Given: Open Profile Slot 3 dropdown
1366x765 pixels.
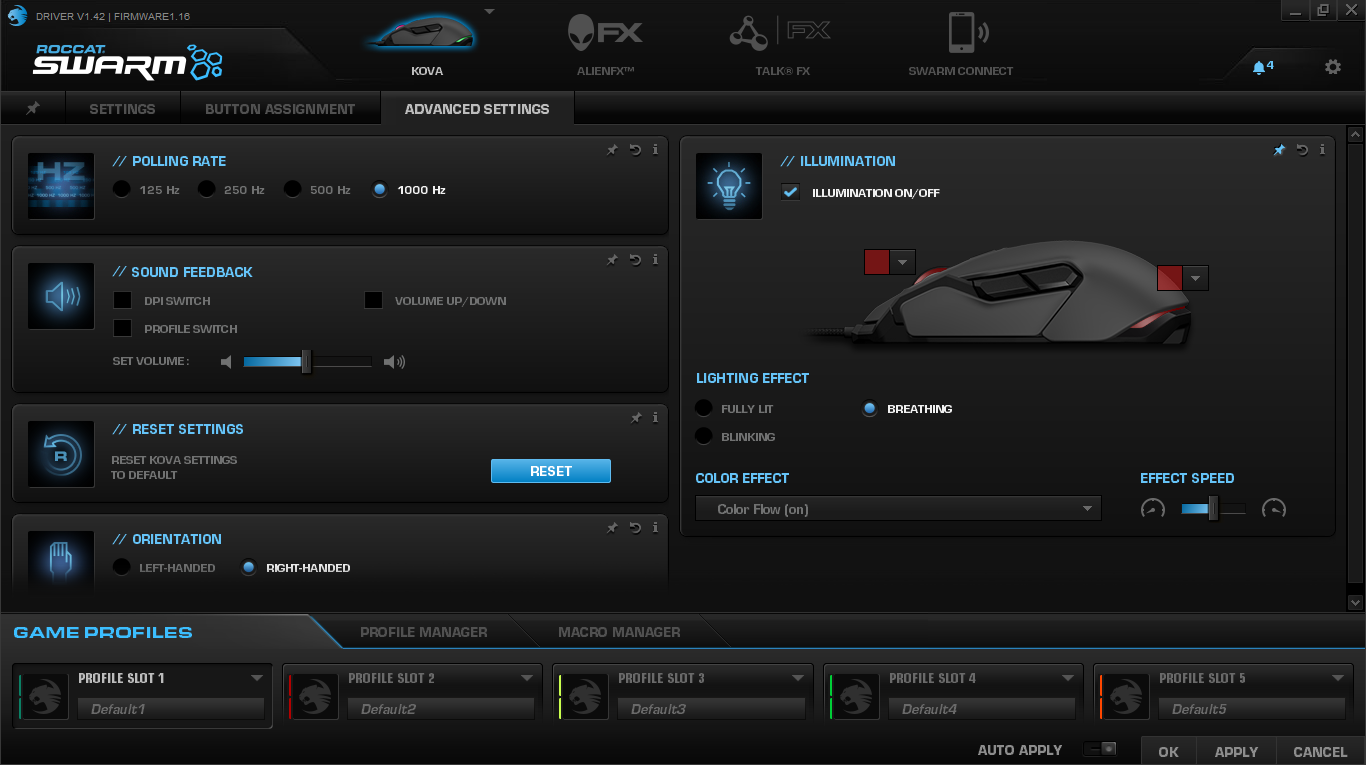Looking at the screenshot, I should (x=798, y=678).
